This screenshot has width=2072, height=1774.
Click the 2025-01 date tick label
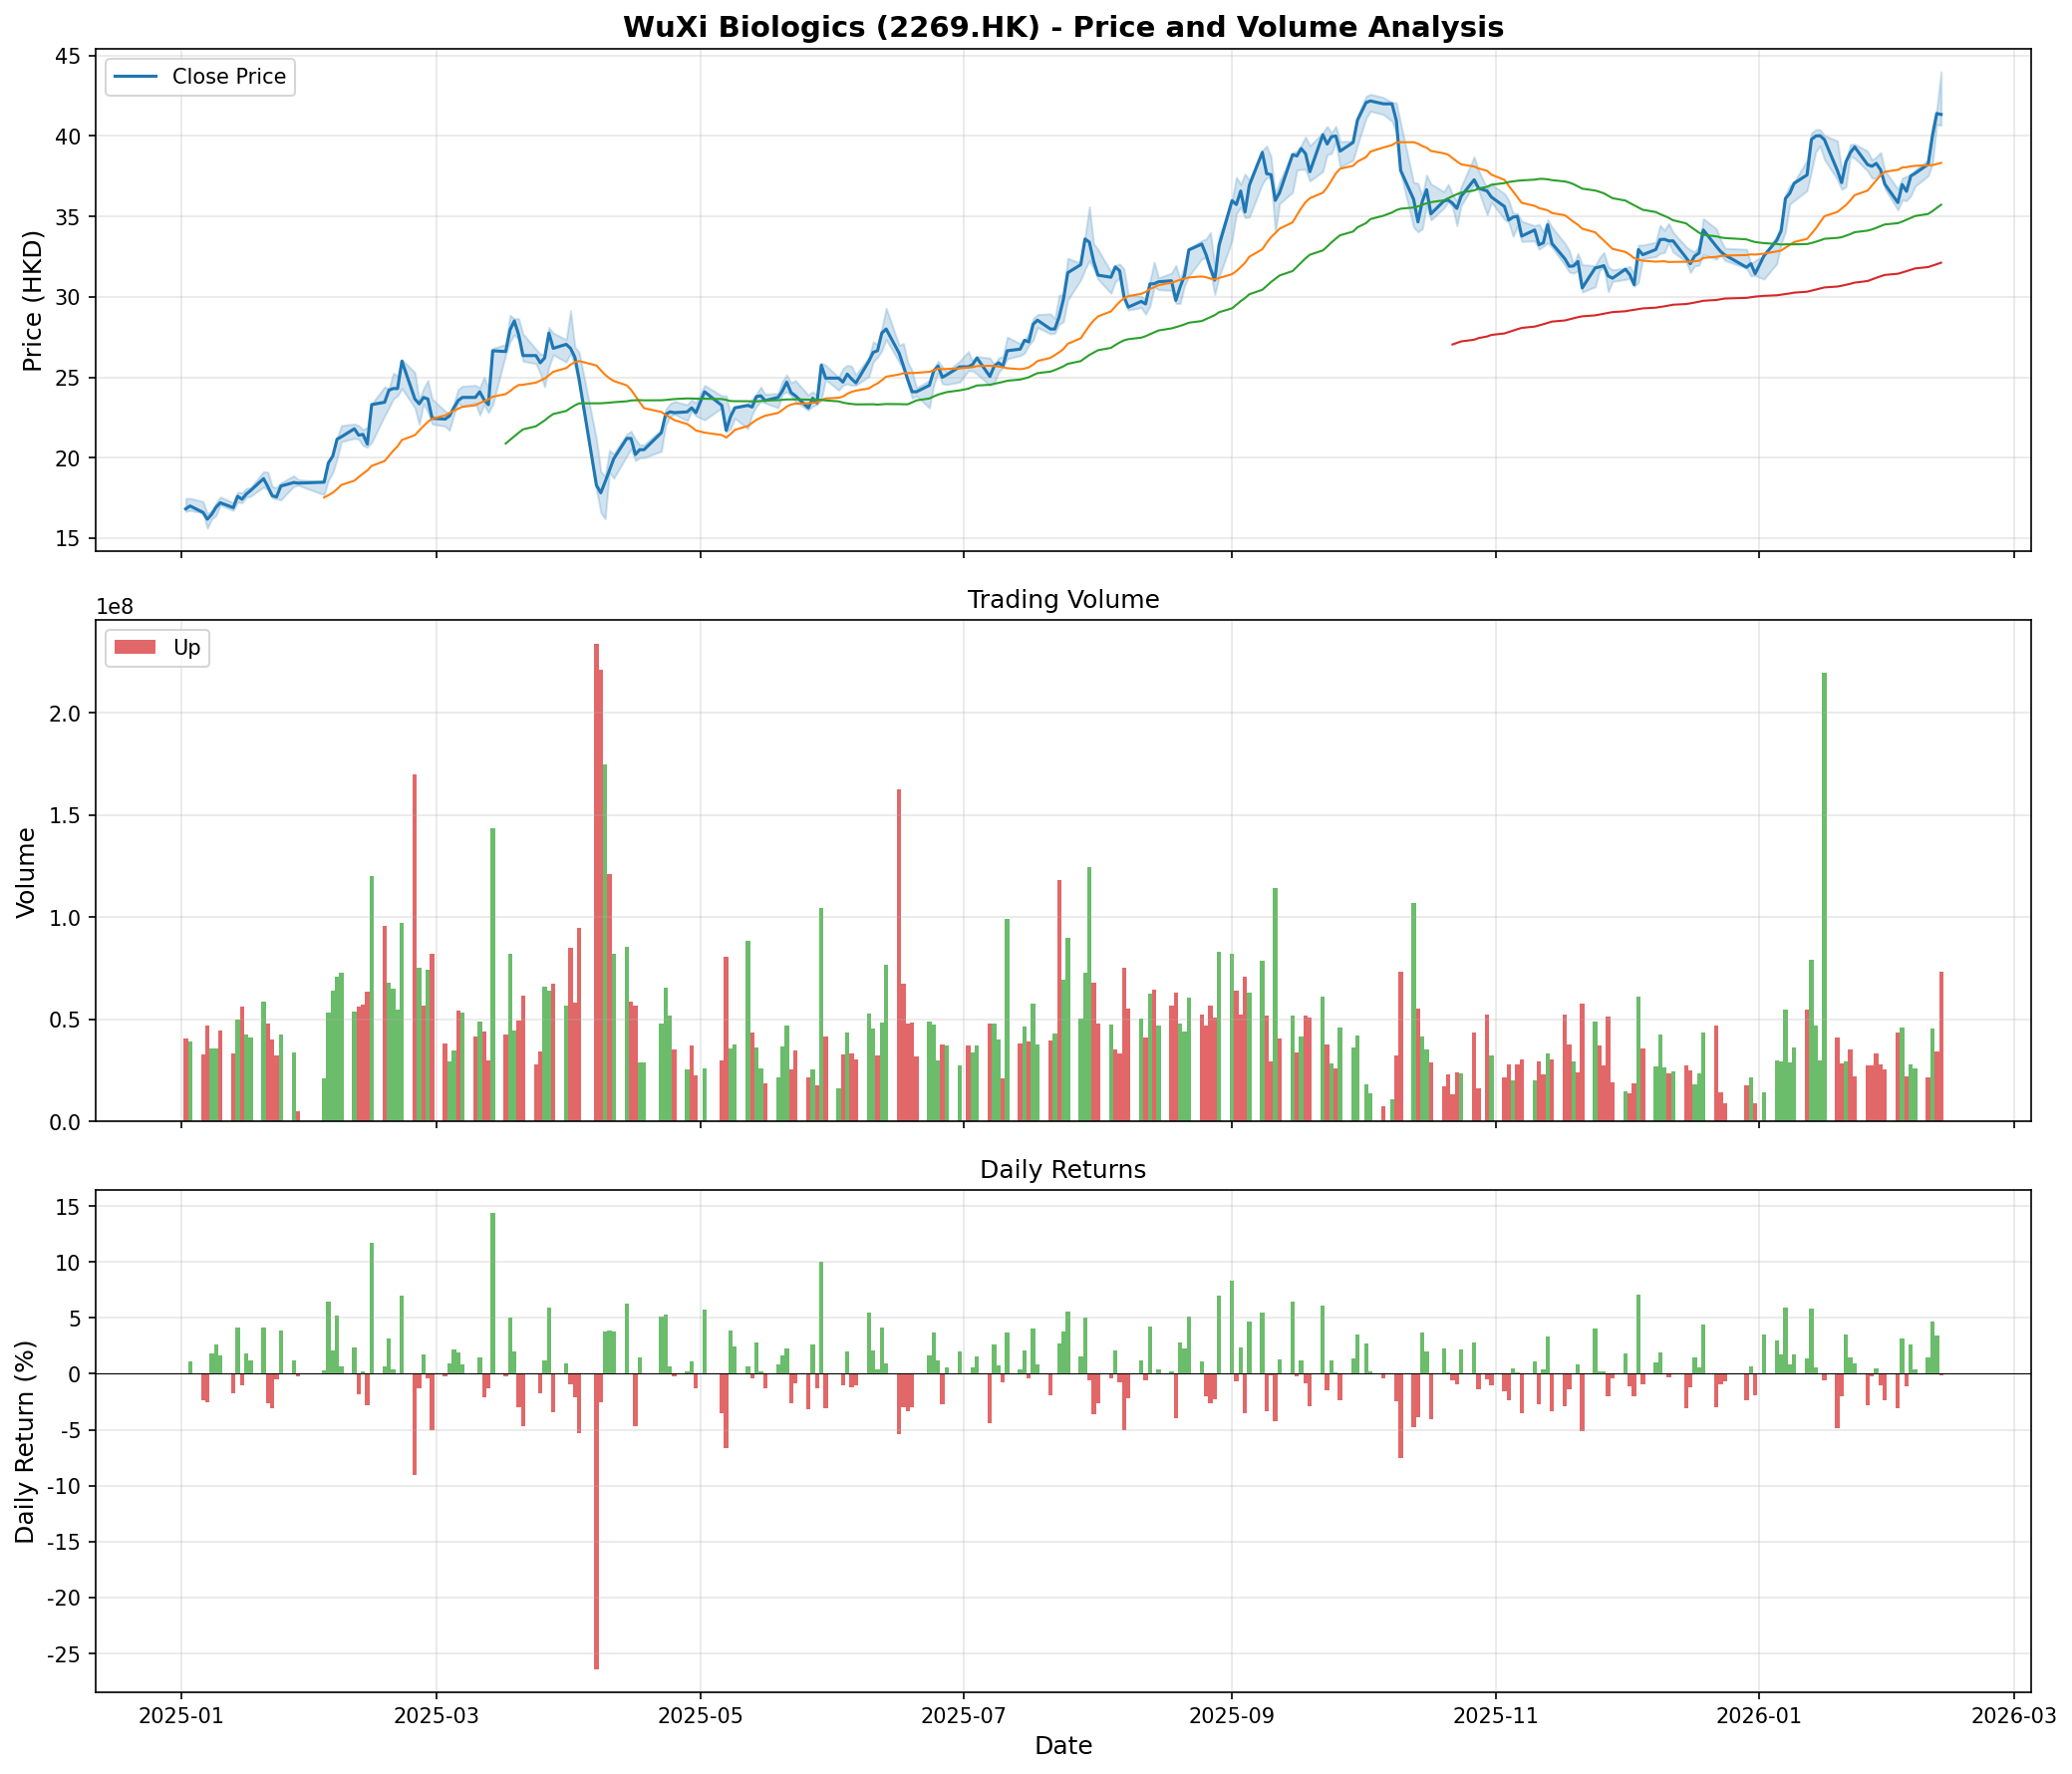click(x=181, y=1716)
